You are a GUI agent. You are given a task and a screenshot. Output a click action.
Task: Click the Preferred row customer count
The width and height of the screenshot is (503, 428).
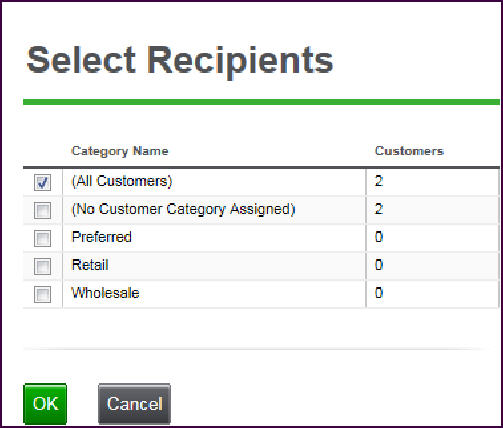379,237
